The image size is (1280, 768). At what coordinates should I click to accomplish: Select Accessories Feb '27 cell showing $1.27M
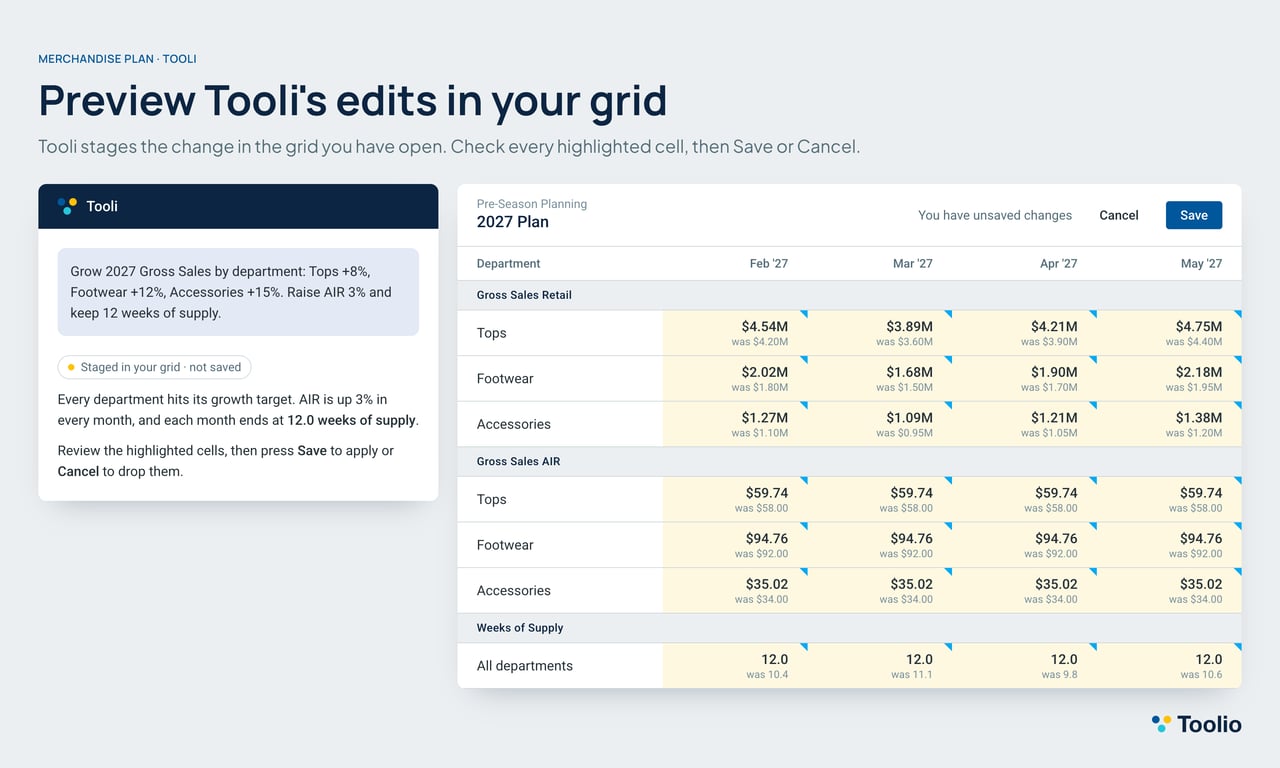[x=735, y=424]
